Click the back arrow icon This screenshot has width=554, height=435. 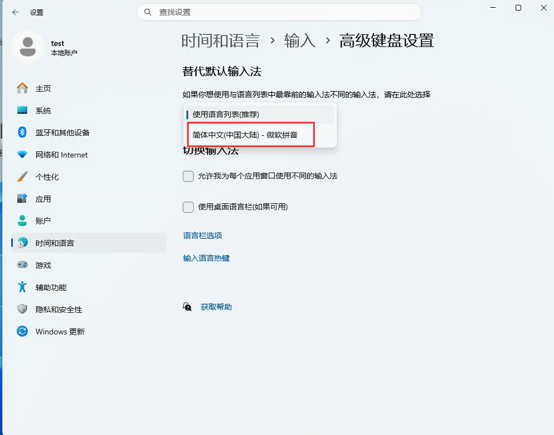[x=16, y=12]
